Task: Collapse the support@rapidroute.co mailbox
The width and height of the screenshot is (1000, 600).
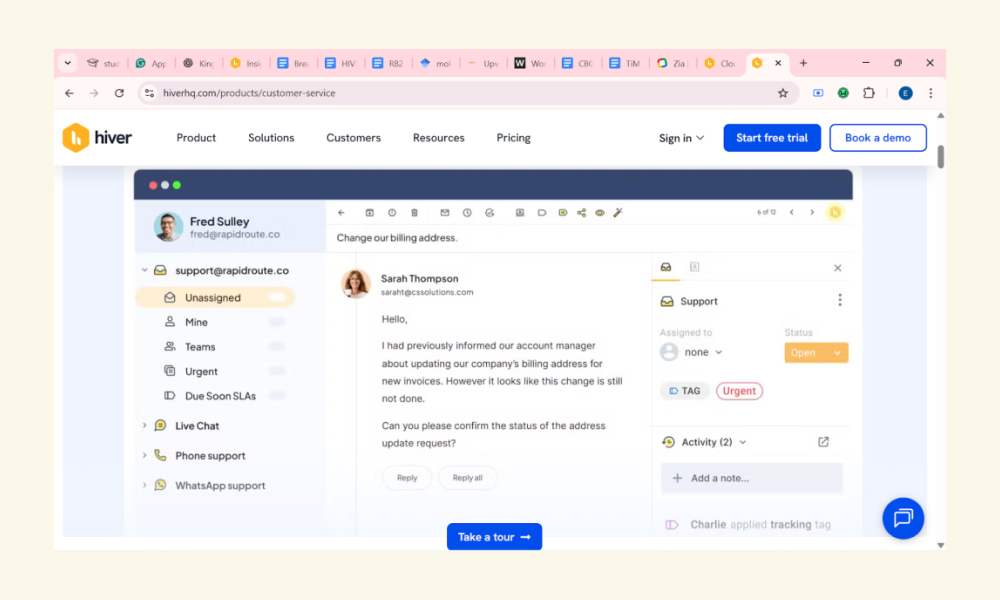Action: tap(145, 270)
